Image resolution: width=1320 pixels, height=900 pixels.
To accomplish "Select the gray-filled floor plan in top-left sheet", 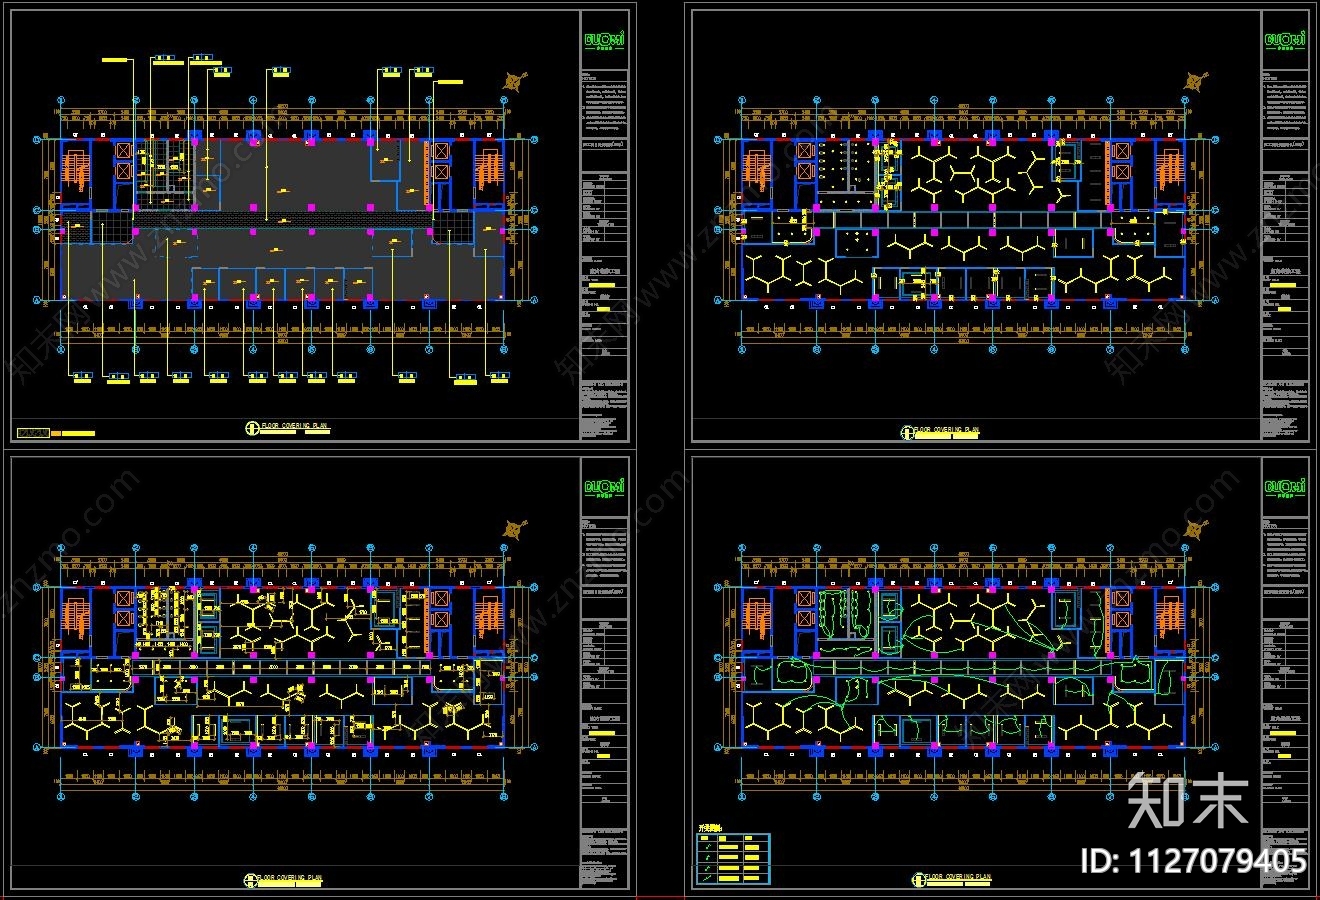I will [x=282, y=219].
